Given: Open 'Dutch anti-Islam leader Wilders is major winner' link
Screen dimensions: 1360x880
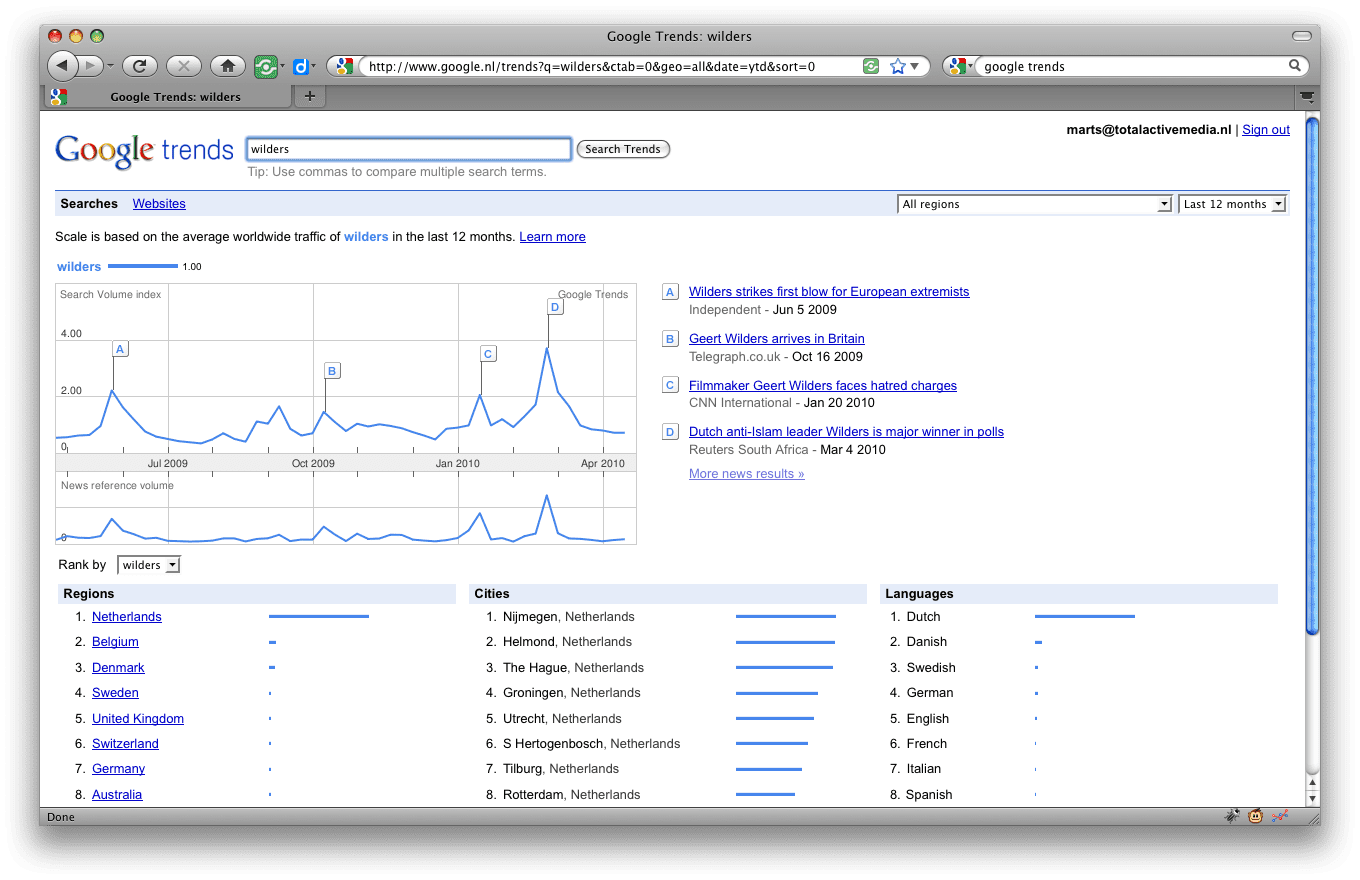Looking at the screenshot, I should 846,432.
